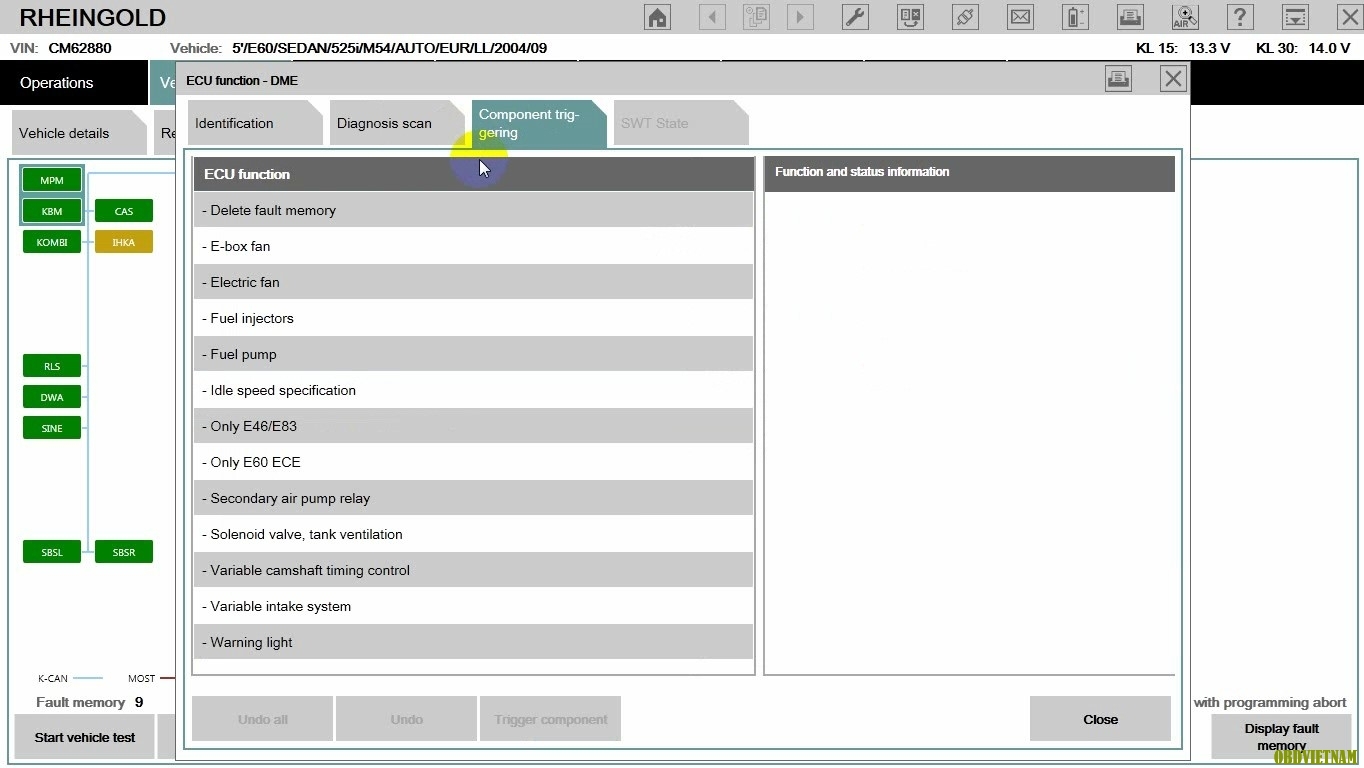1364x768 pixels.
Task: Select the 'Only E60 ECE' entry
Action: (473, 462)
